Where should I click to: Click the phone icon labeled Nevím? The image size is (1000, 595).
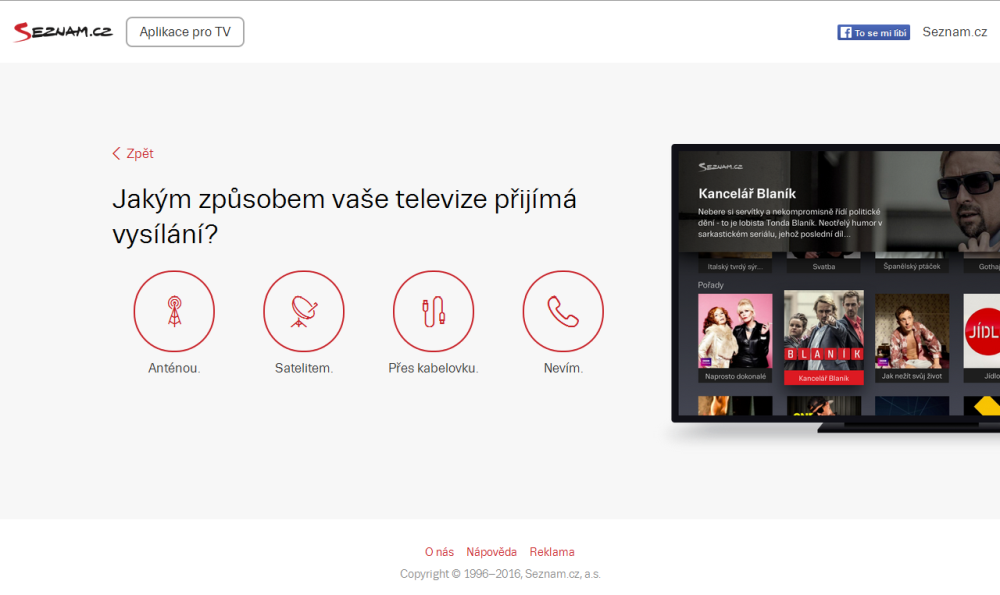tap(562, 311)
